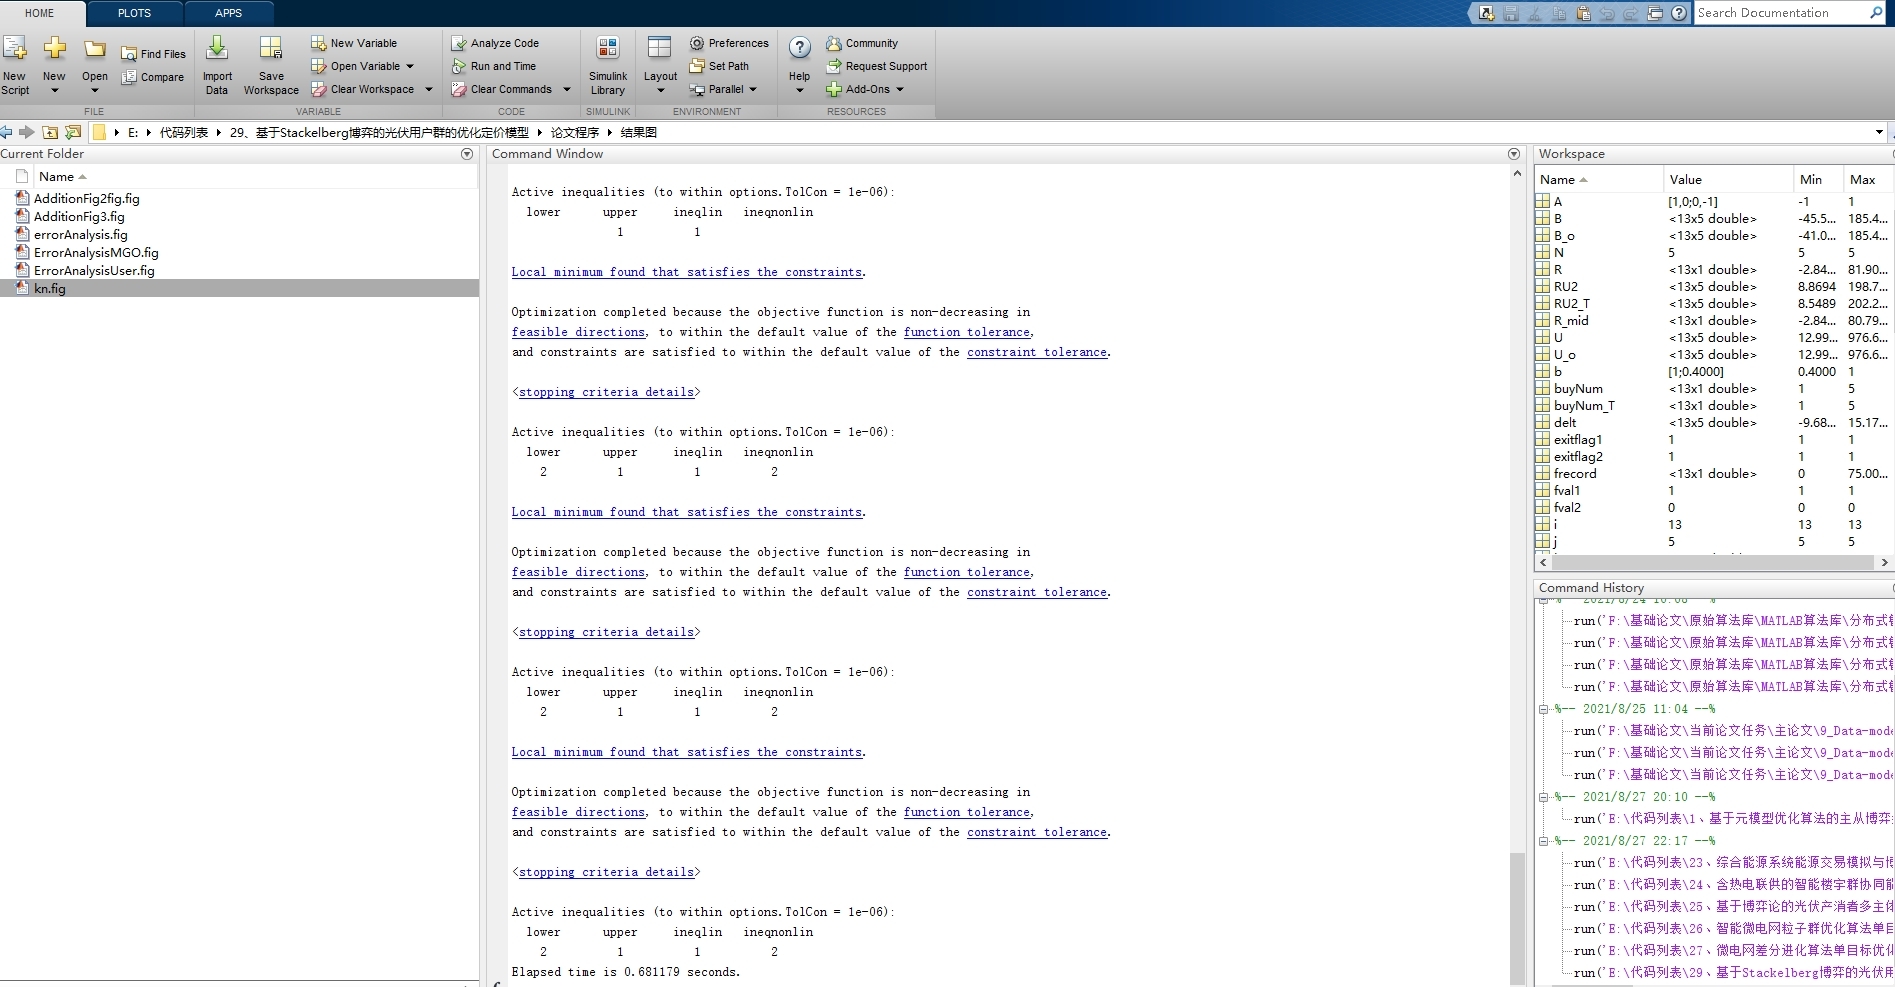Collapse the 2021/8/27 22:17 history group
The width and height of the screenshot is (1895, 987).
point(1543,841)
